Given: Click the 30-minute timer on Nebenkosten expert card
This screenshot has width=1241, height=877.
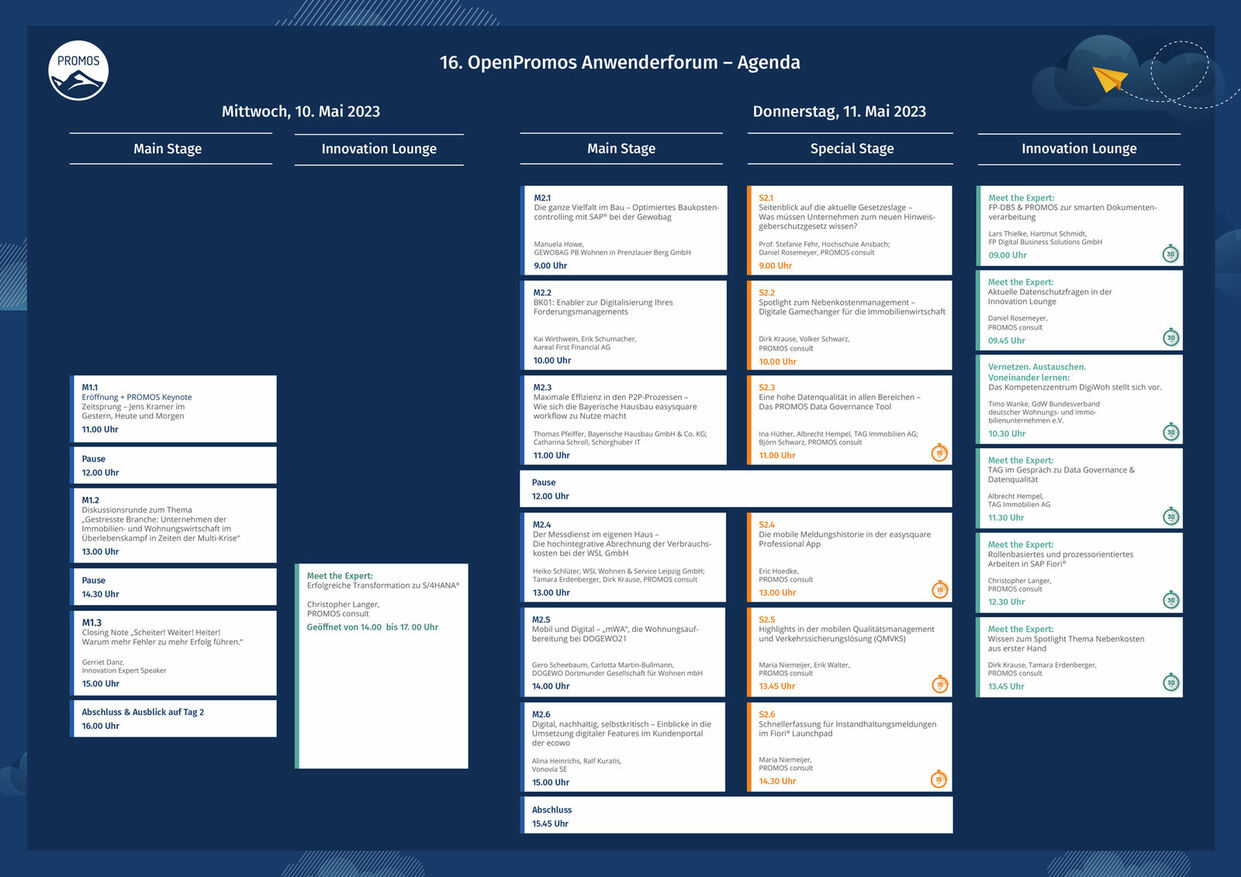Looking at the screenshot, I should 1170,684.
